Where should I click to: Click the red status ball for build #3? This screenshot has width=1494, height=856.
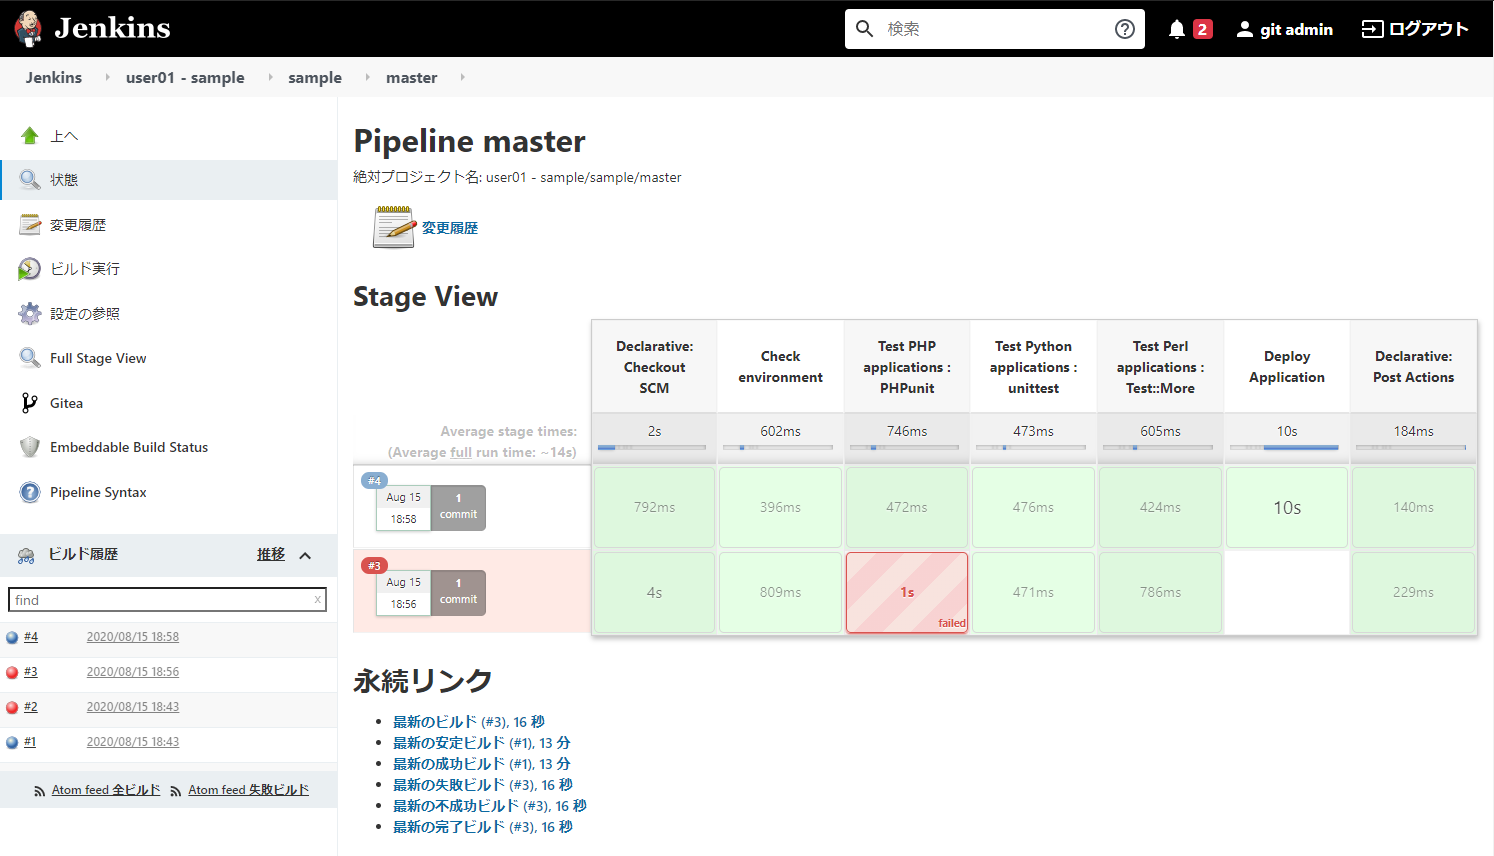coord(12,672)
